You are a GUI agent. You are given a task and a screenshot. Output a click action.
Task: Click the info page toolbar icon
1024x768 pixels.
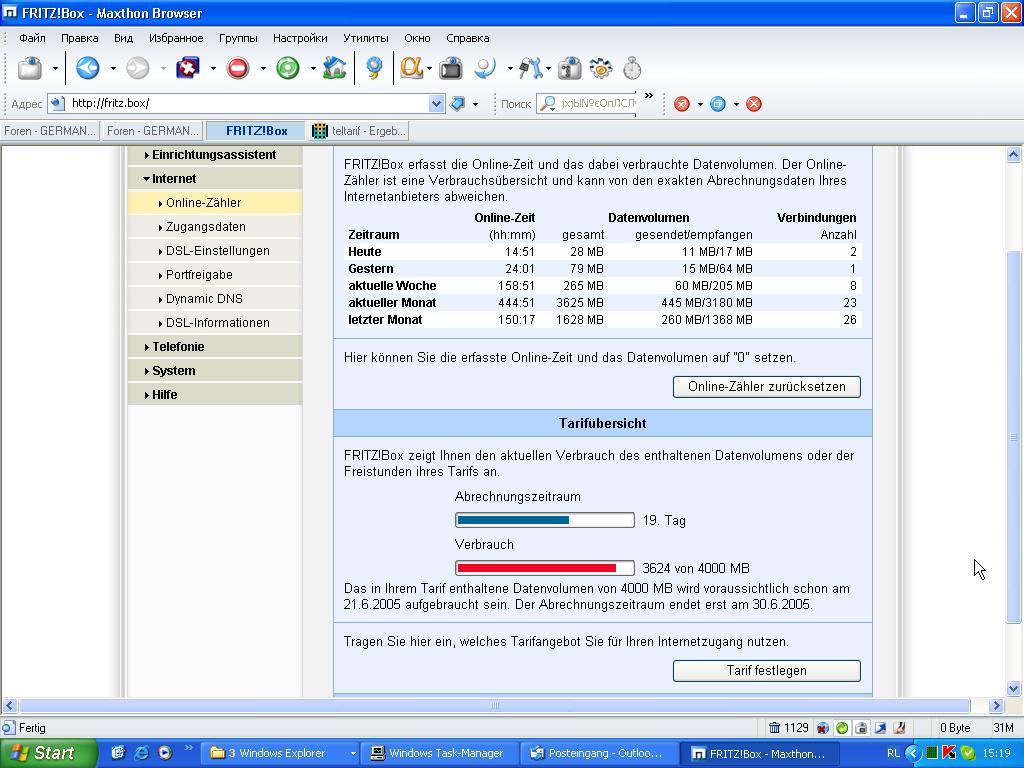pos(569,68)
